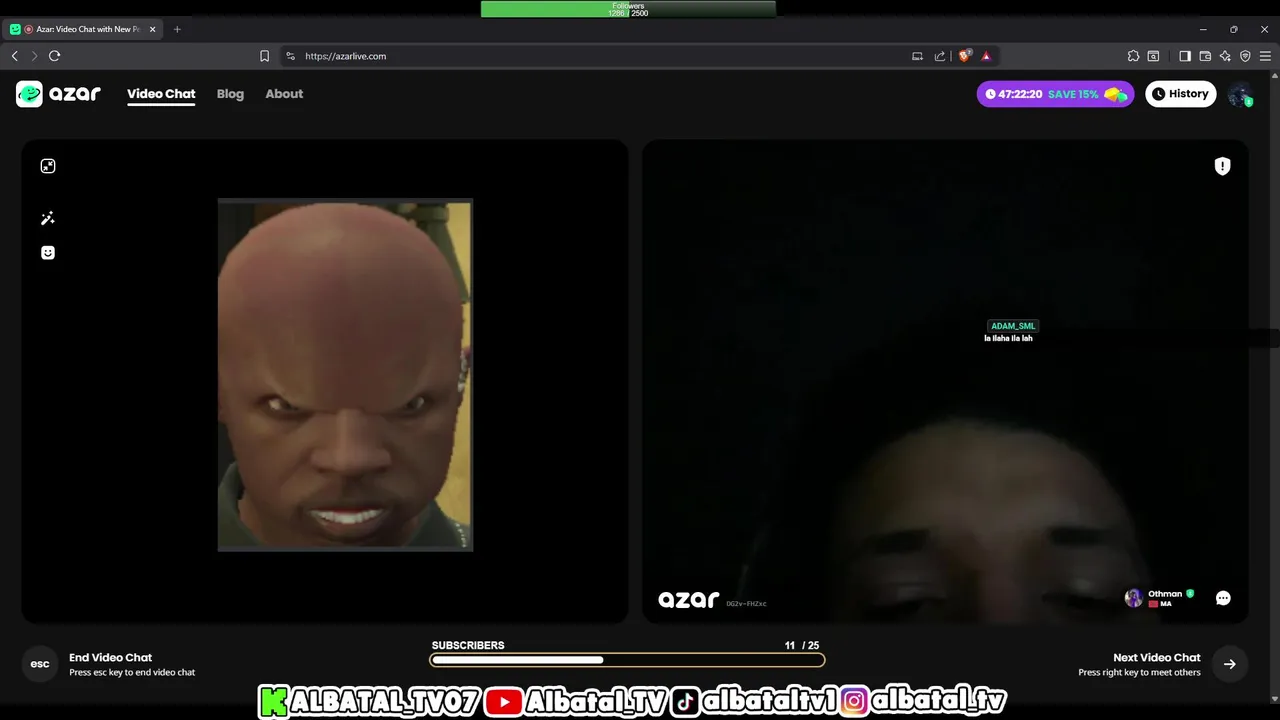This screenshot has height=720, width=1280.
Task: Open the browser hamburger menu
Action: click(x=1265, y=56)
